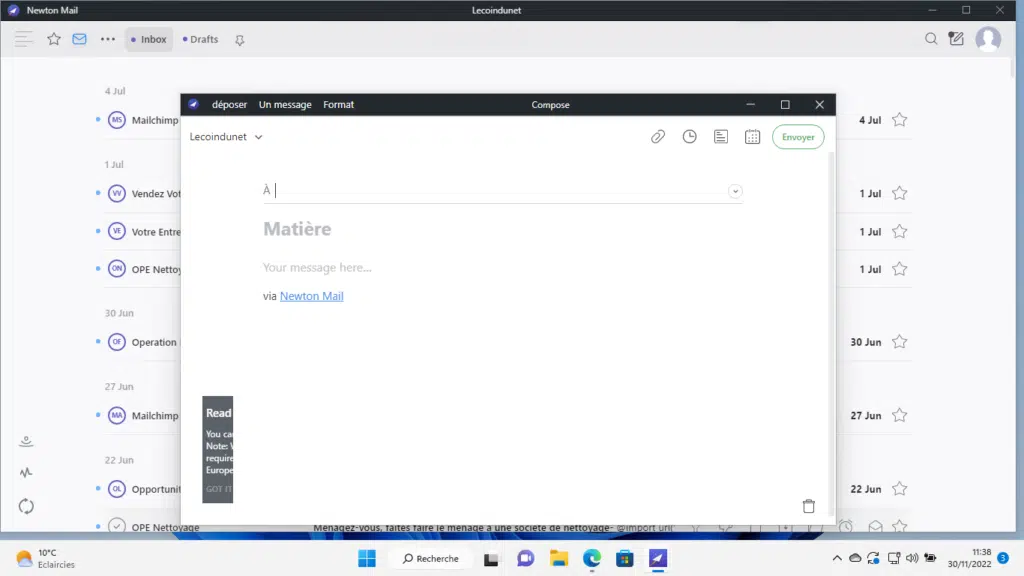Open File Explorer from the taskbar
The width and height of the screenshot is (1024, 576).
pos(559,558)
